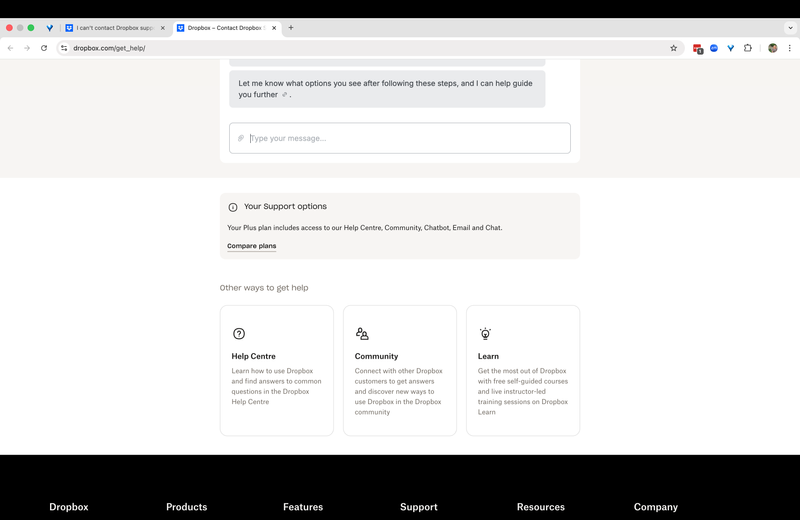The image size is (800, 520).
Task: Click the info icon beside Your Support options
Action: [233, 207]
